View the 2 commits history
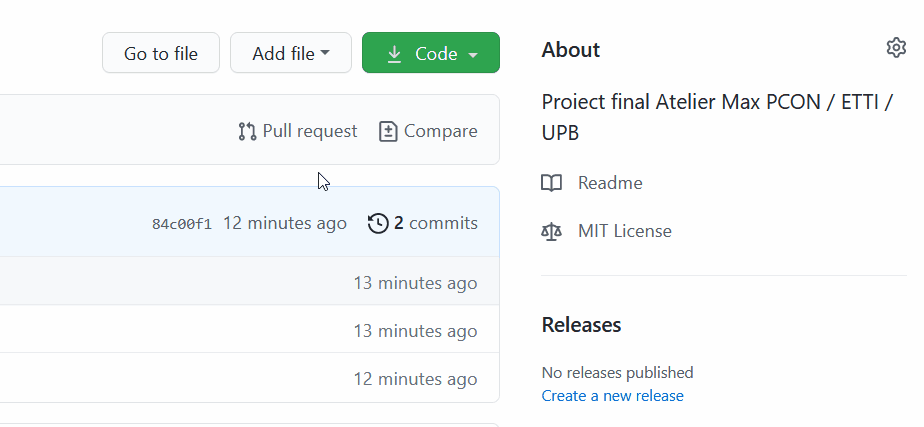924x427 pixels. pyautogui.click(x=435, y=223)
